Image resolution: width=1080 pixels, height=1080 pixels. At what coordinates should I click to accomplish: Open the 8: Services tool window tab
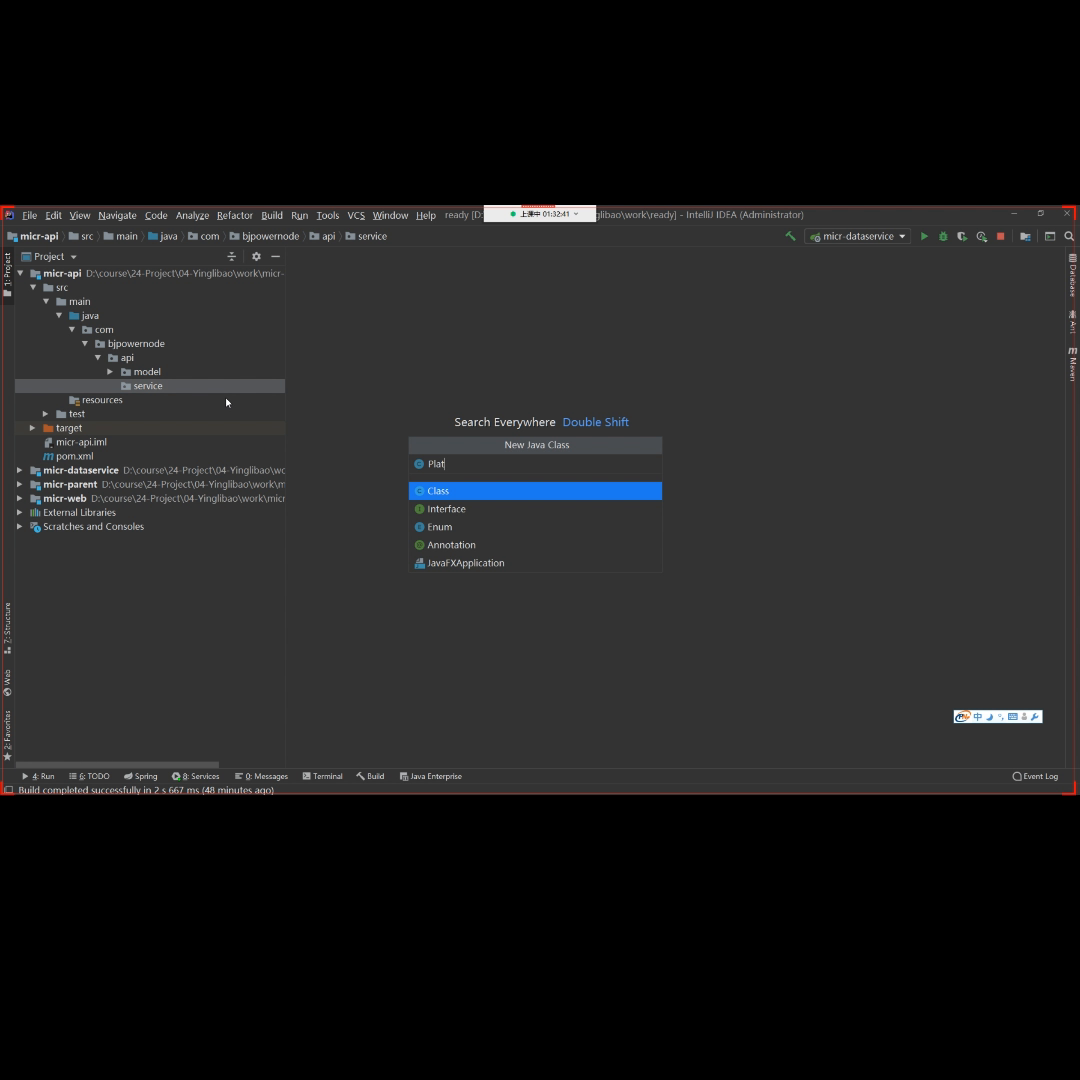196,776
